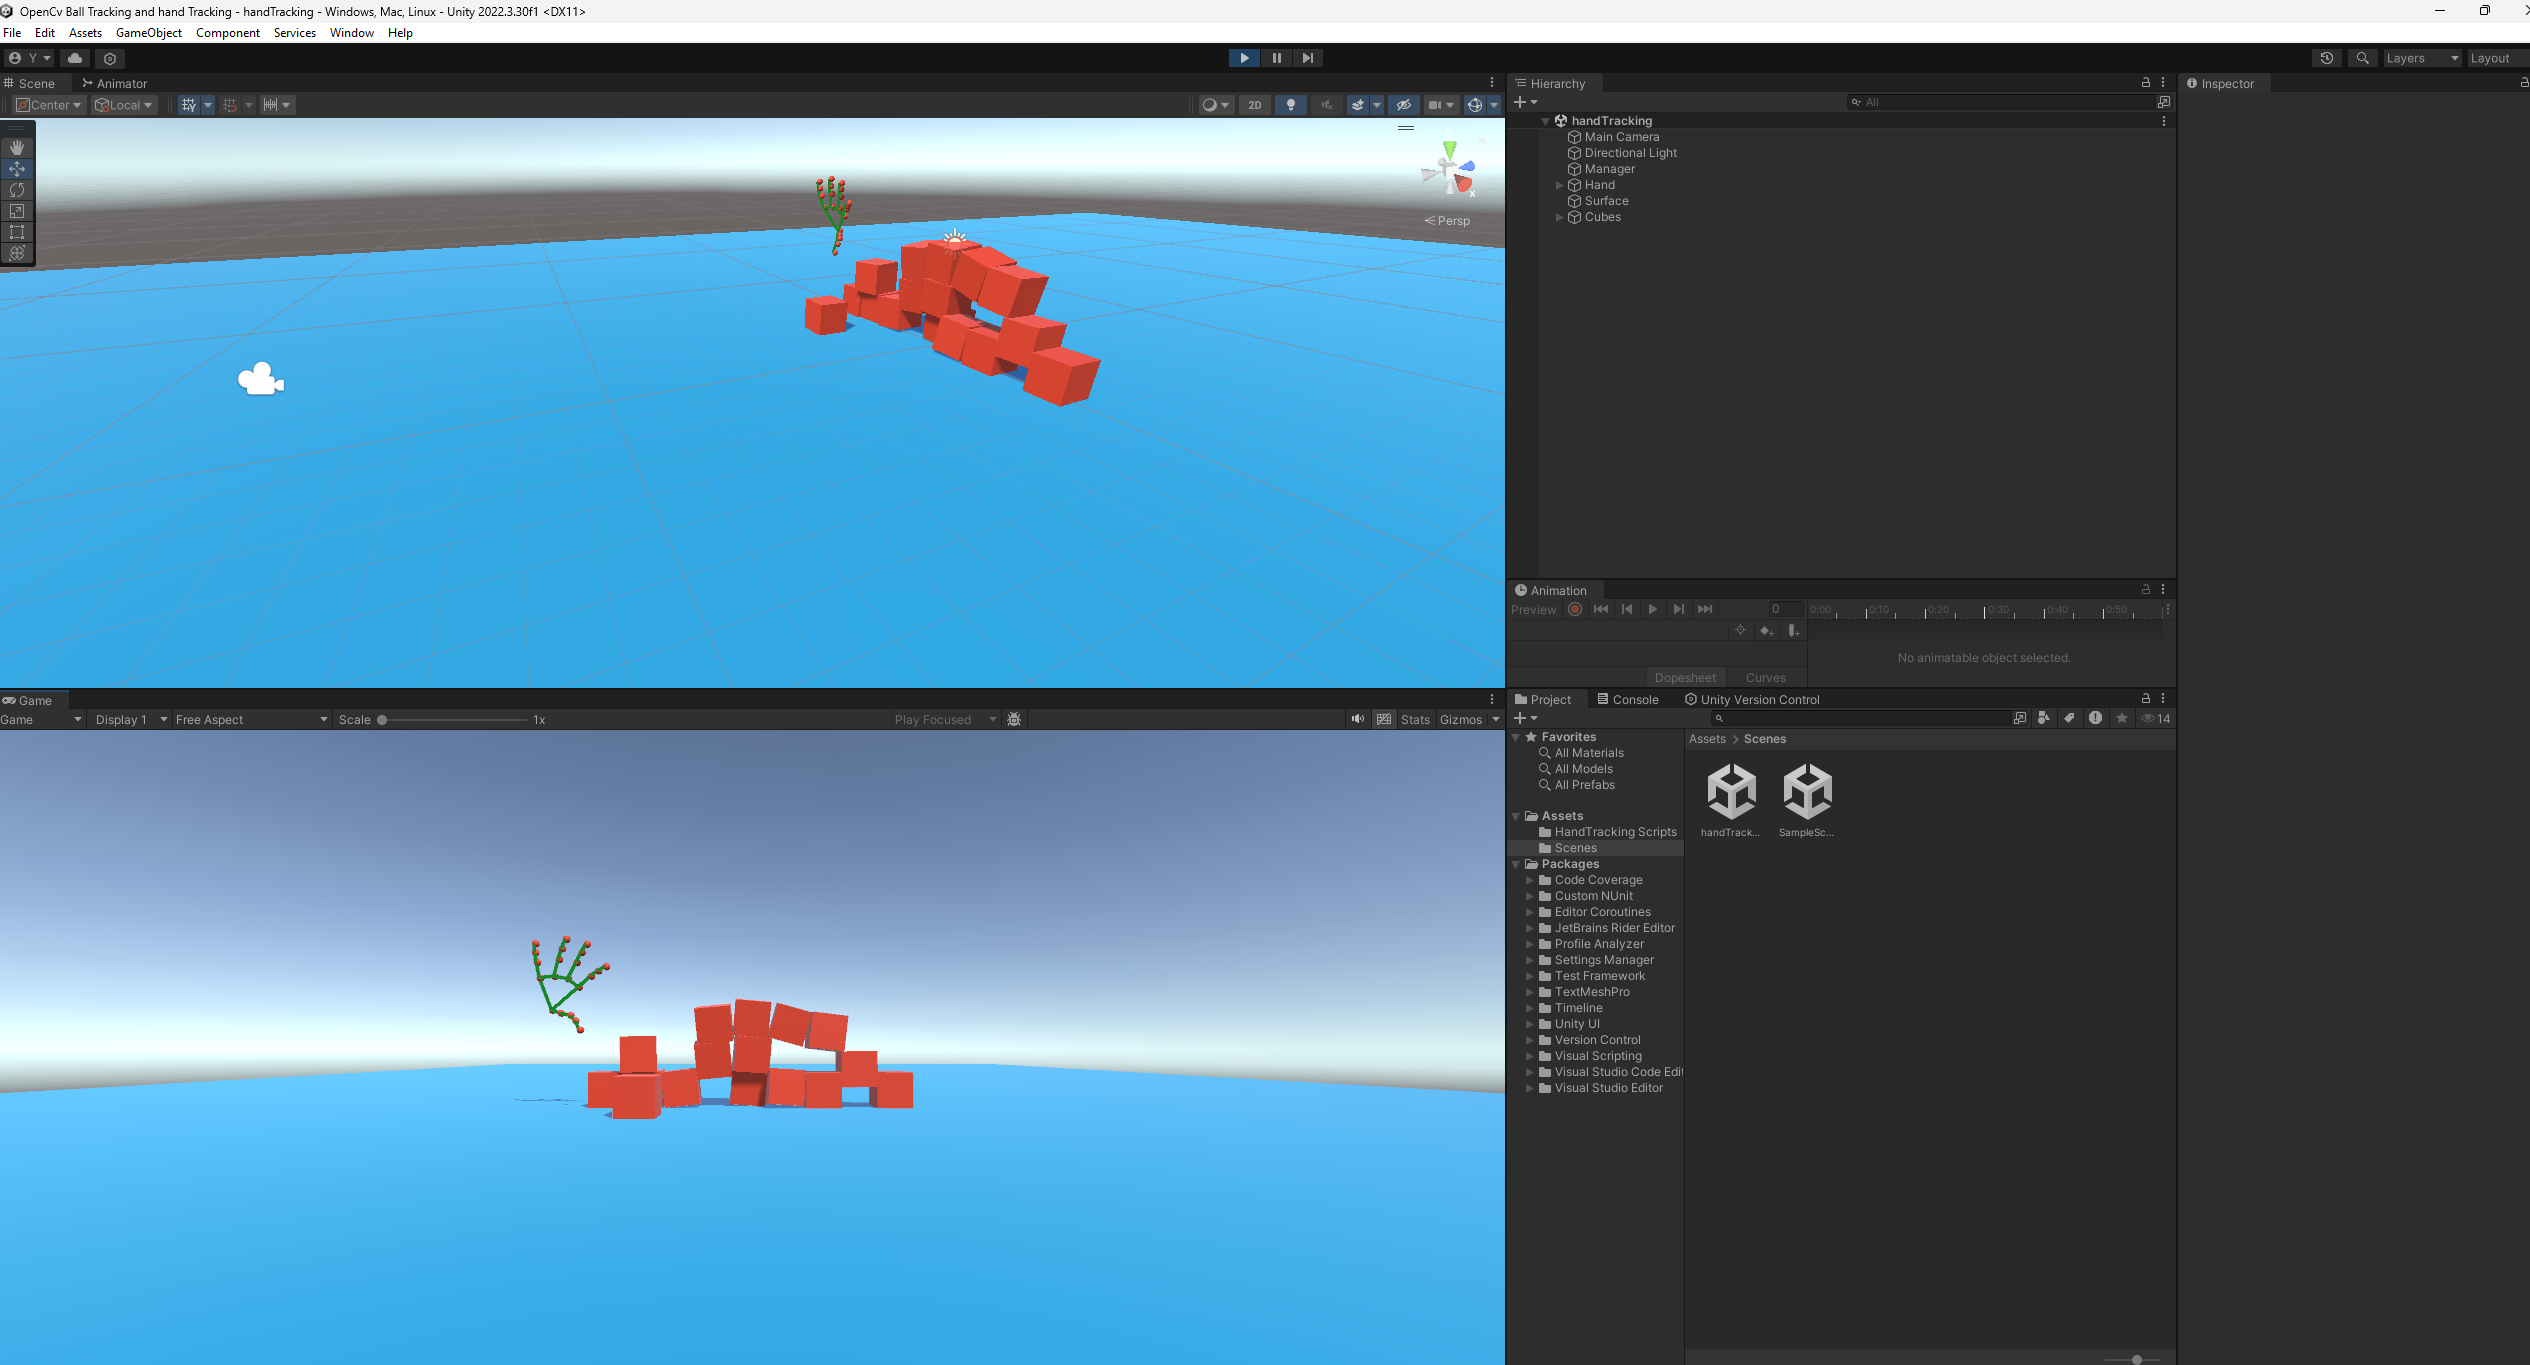The width and height of the screenshot is (2530, 1365).
Task: Select the Rotate tool
Action: [x=17, y=190]
